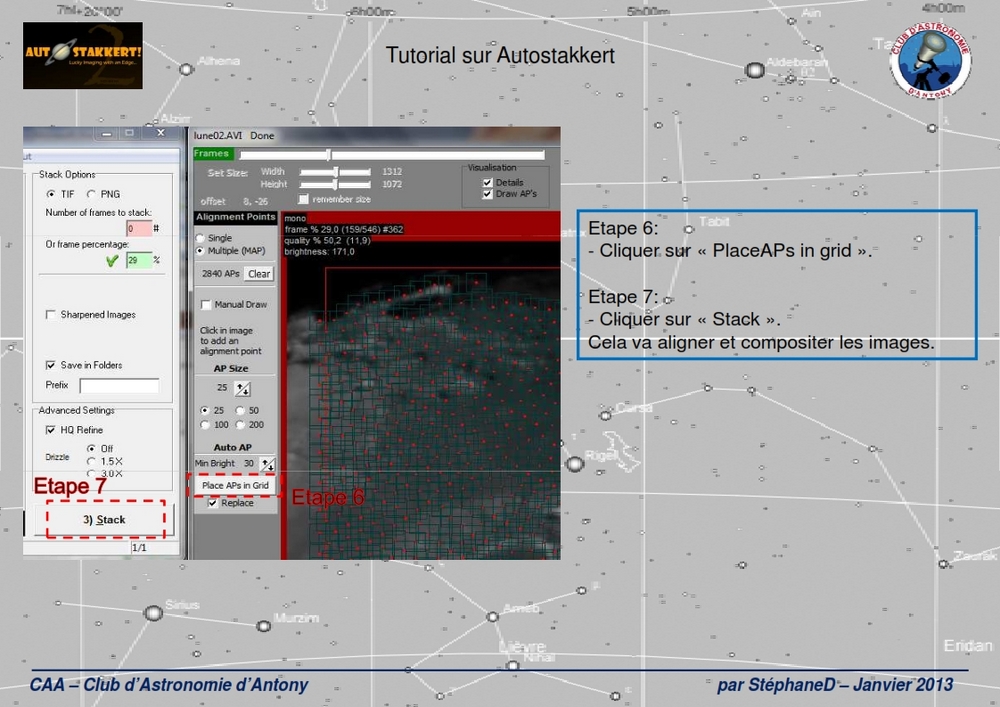The height and width of the screenshot is (707, 1000).
Task: Toggle the remember size checkbox
Action: (x=304, y=199)
